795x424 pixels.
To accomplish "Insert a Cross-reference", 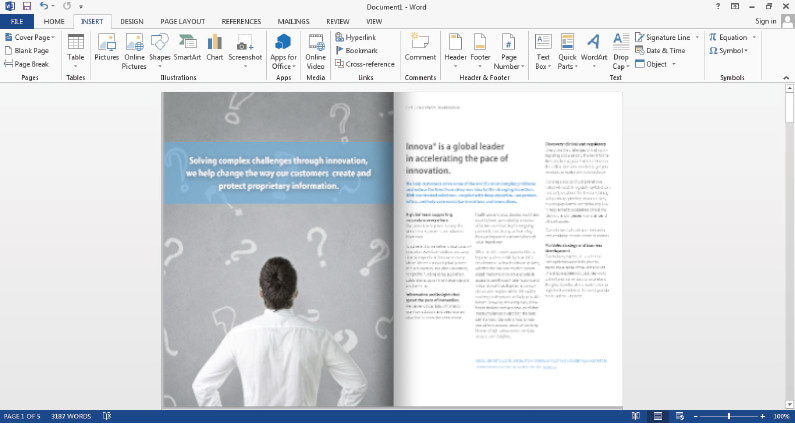I will [365, 64].
